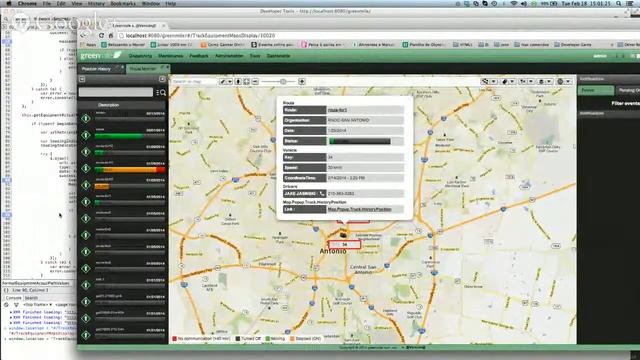The width and height of the screenshot is (640, 360).
Task: Close the Route Monitor tab
Action: click(x=167, y=67)
